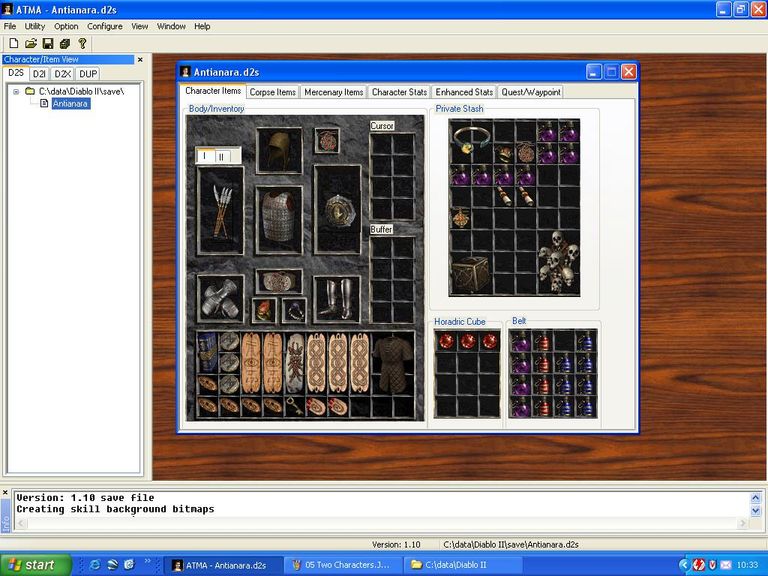
Task: Switch to weapon set II
Action: pyautogui.click(x=221, y=157)
